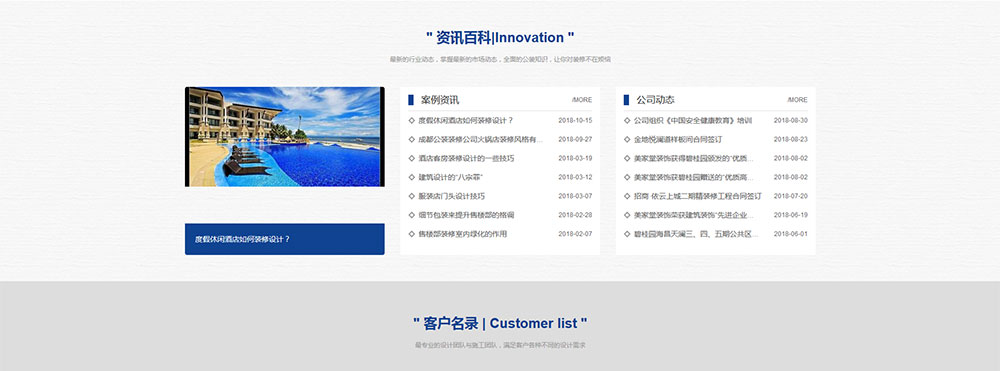Screen dimensions: 1000x371
Task: Open MORE link in 公司动态 panel
Action: (x=797, y=100)
